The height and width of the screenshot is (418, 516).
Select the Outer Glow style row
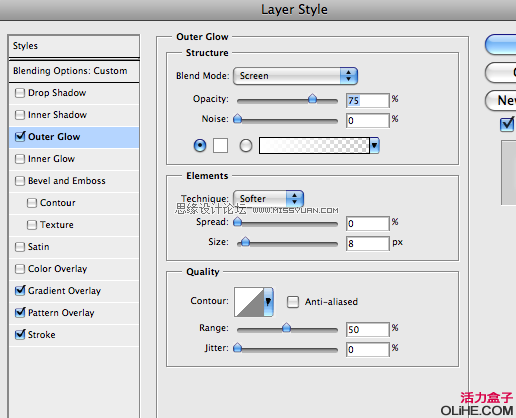click(74, 137)
